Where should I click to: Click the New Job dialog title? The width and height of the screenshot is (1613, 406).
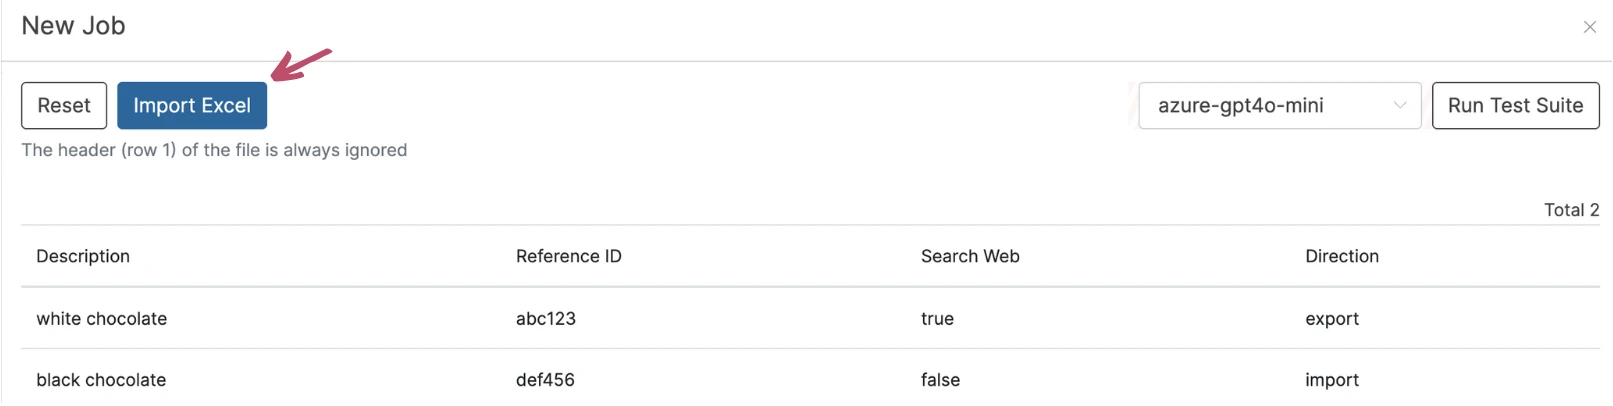point(73,26)
